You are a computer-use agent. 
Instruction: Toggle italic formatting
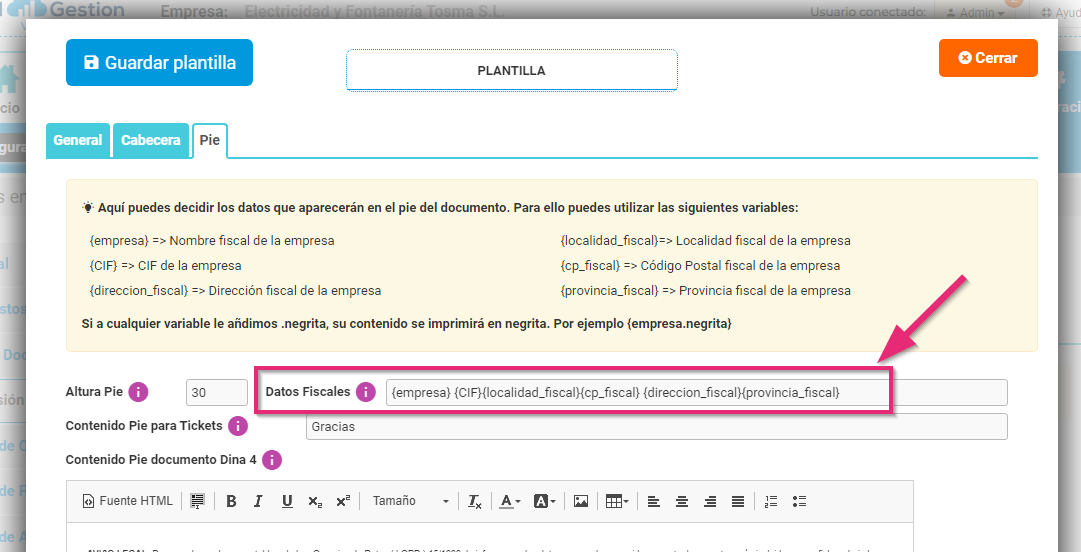pos(259,501)
